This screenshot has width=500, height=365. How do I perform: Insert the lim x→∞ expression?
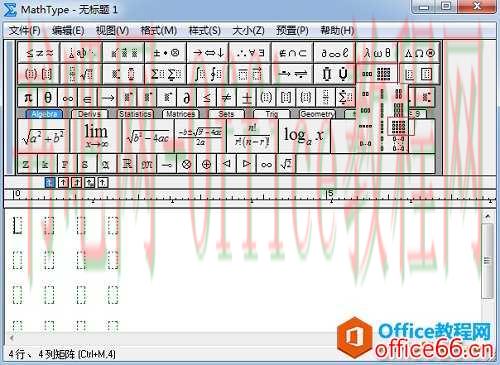click(96, 136)
